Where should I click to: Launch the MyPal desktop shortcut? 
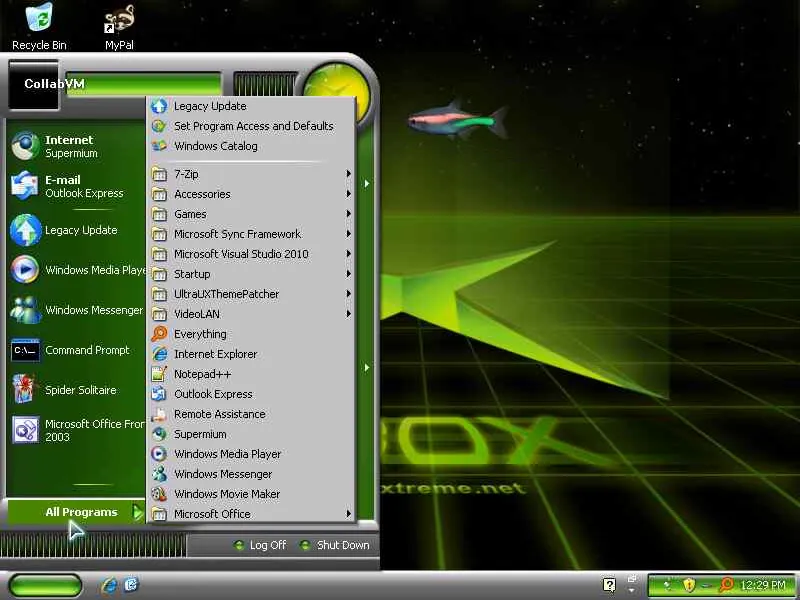(119, 28)
